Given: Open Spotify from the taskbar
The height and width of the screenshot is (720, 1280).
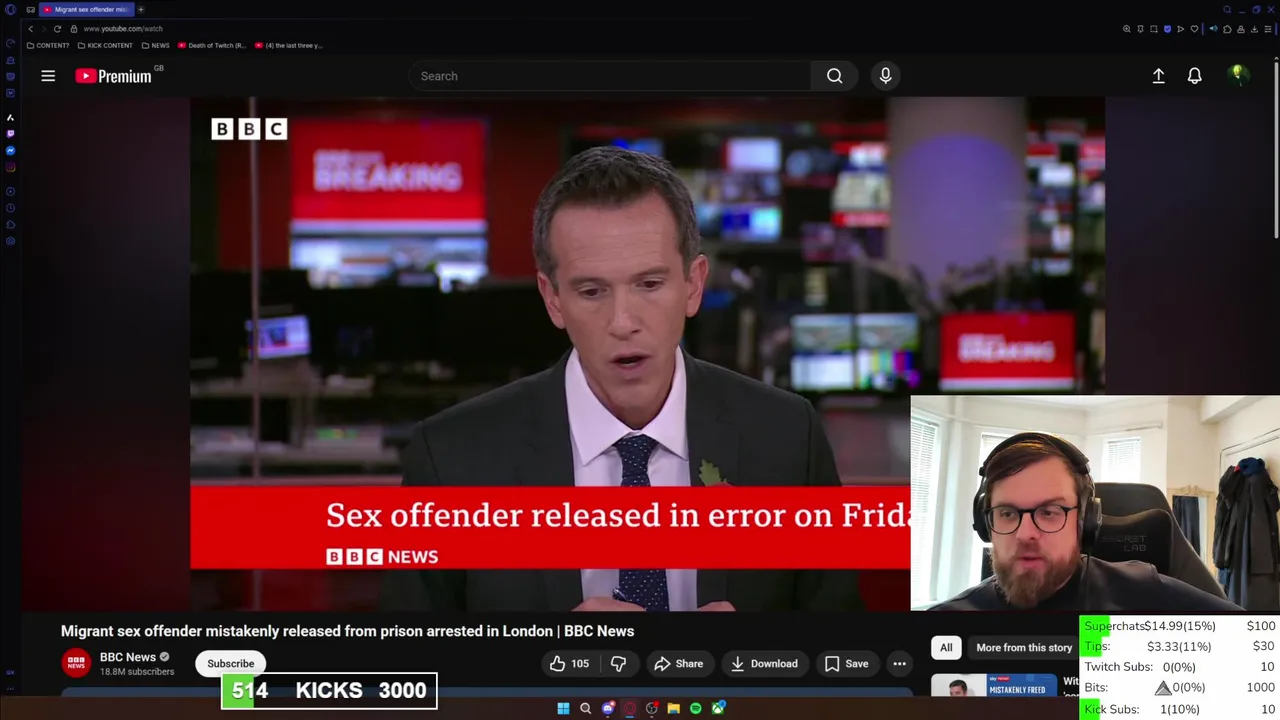Looking at the screenshot, I should point(696,709).
